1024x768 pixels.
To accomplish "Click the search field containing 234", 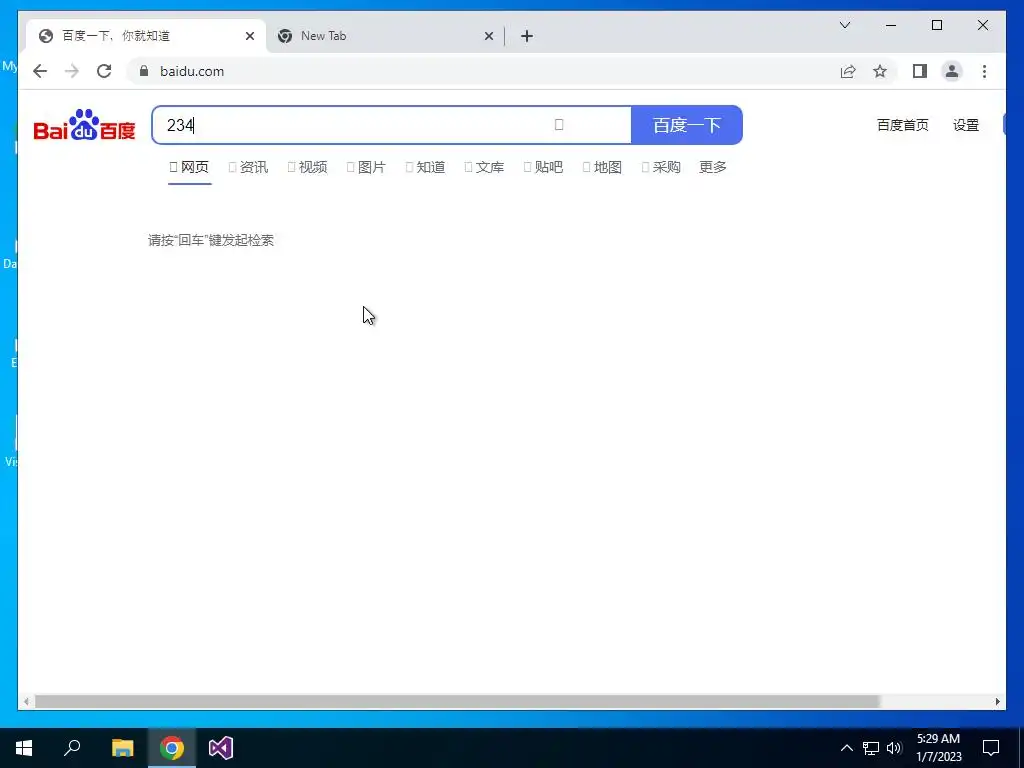I will click(x=392, y=125).
